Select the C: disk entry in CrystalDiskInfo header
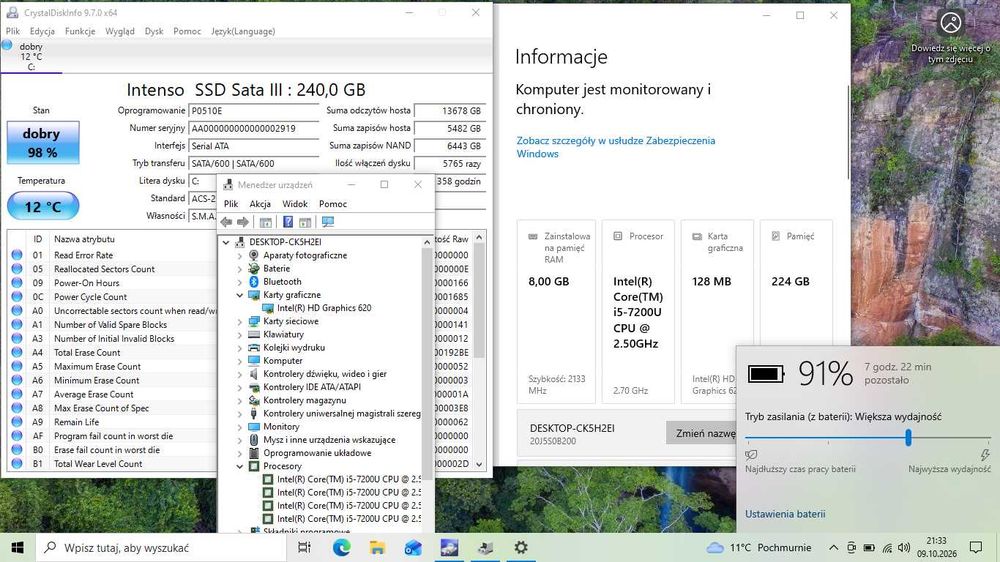This screenshot has width=1000, height=562. (31, 56)
